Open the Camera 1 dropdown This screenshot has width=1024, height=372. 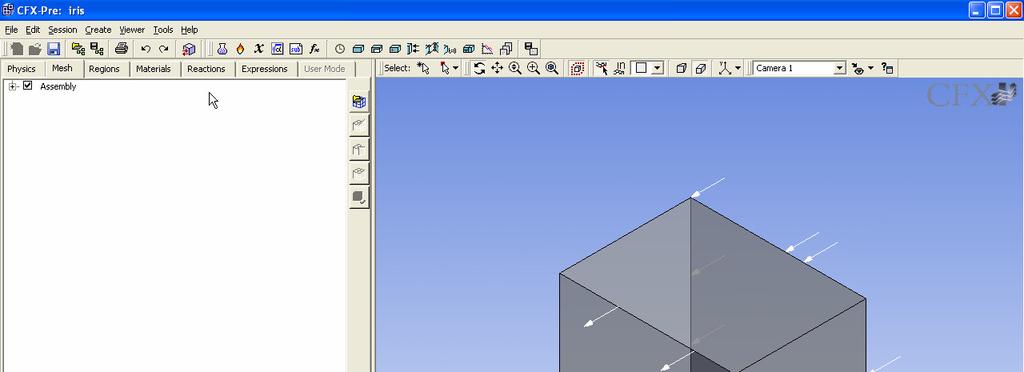839,68
